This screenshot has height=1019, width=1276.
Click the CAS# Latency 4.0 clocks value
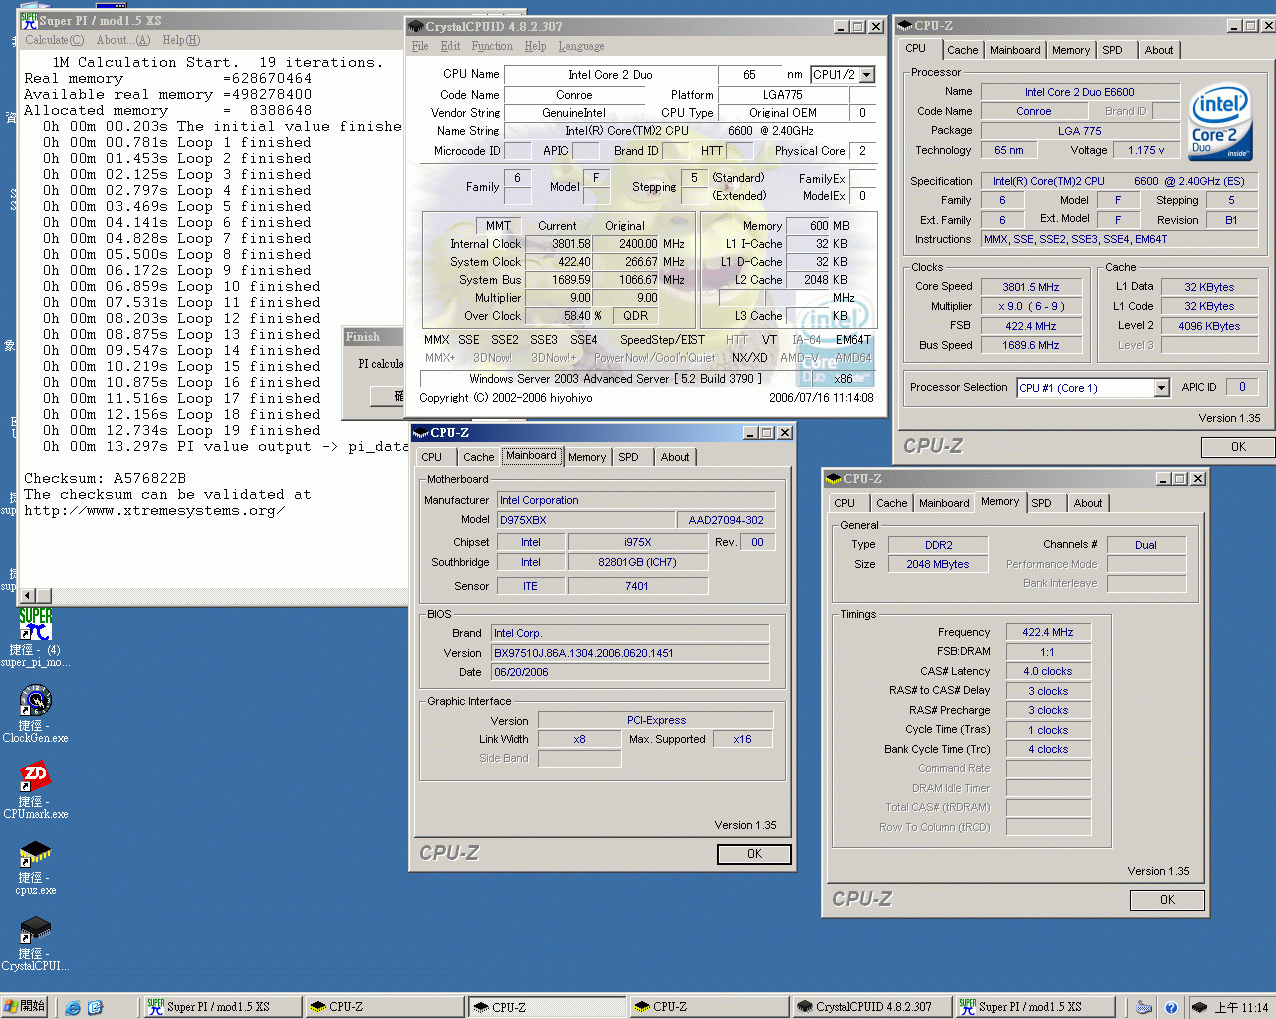1047,672
